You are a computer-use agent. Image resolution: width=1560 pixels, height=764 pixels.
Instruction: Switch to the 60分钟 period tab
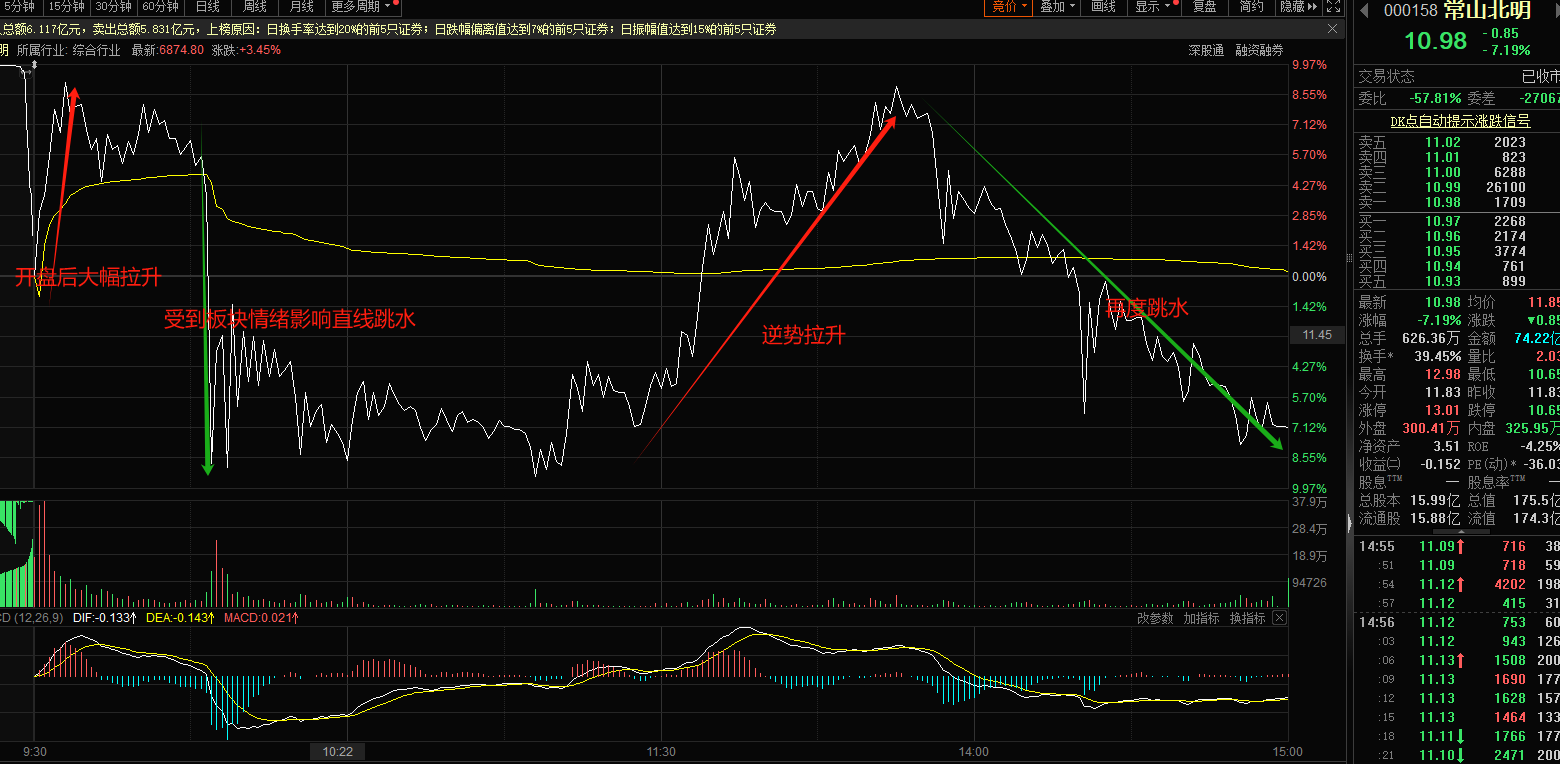(x=161, y=6)
